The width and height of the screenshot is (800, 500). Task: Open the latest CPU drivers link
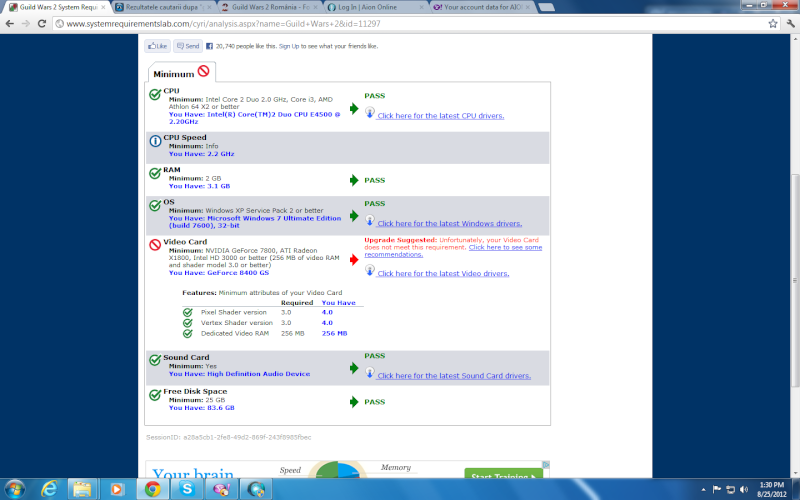click(441, 116)
